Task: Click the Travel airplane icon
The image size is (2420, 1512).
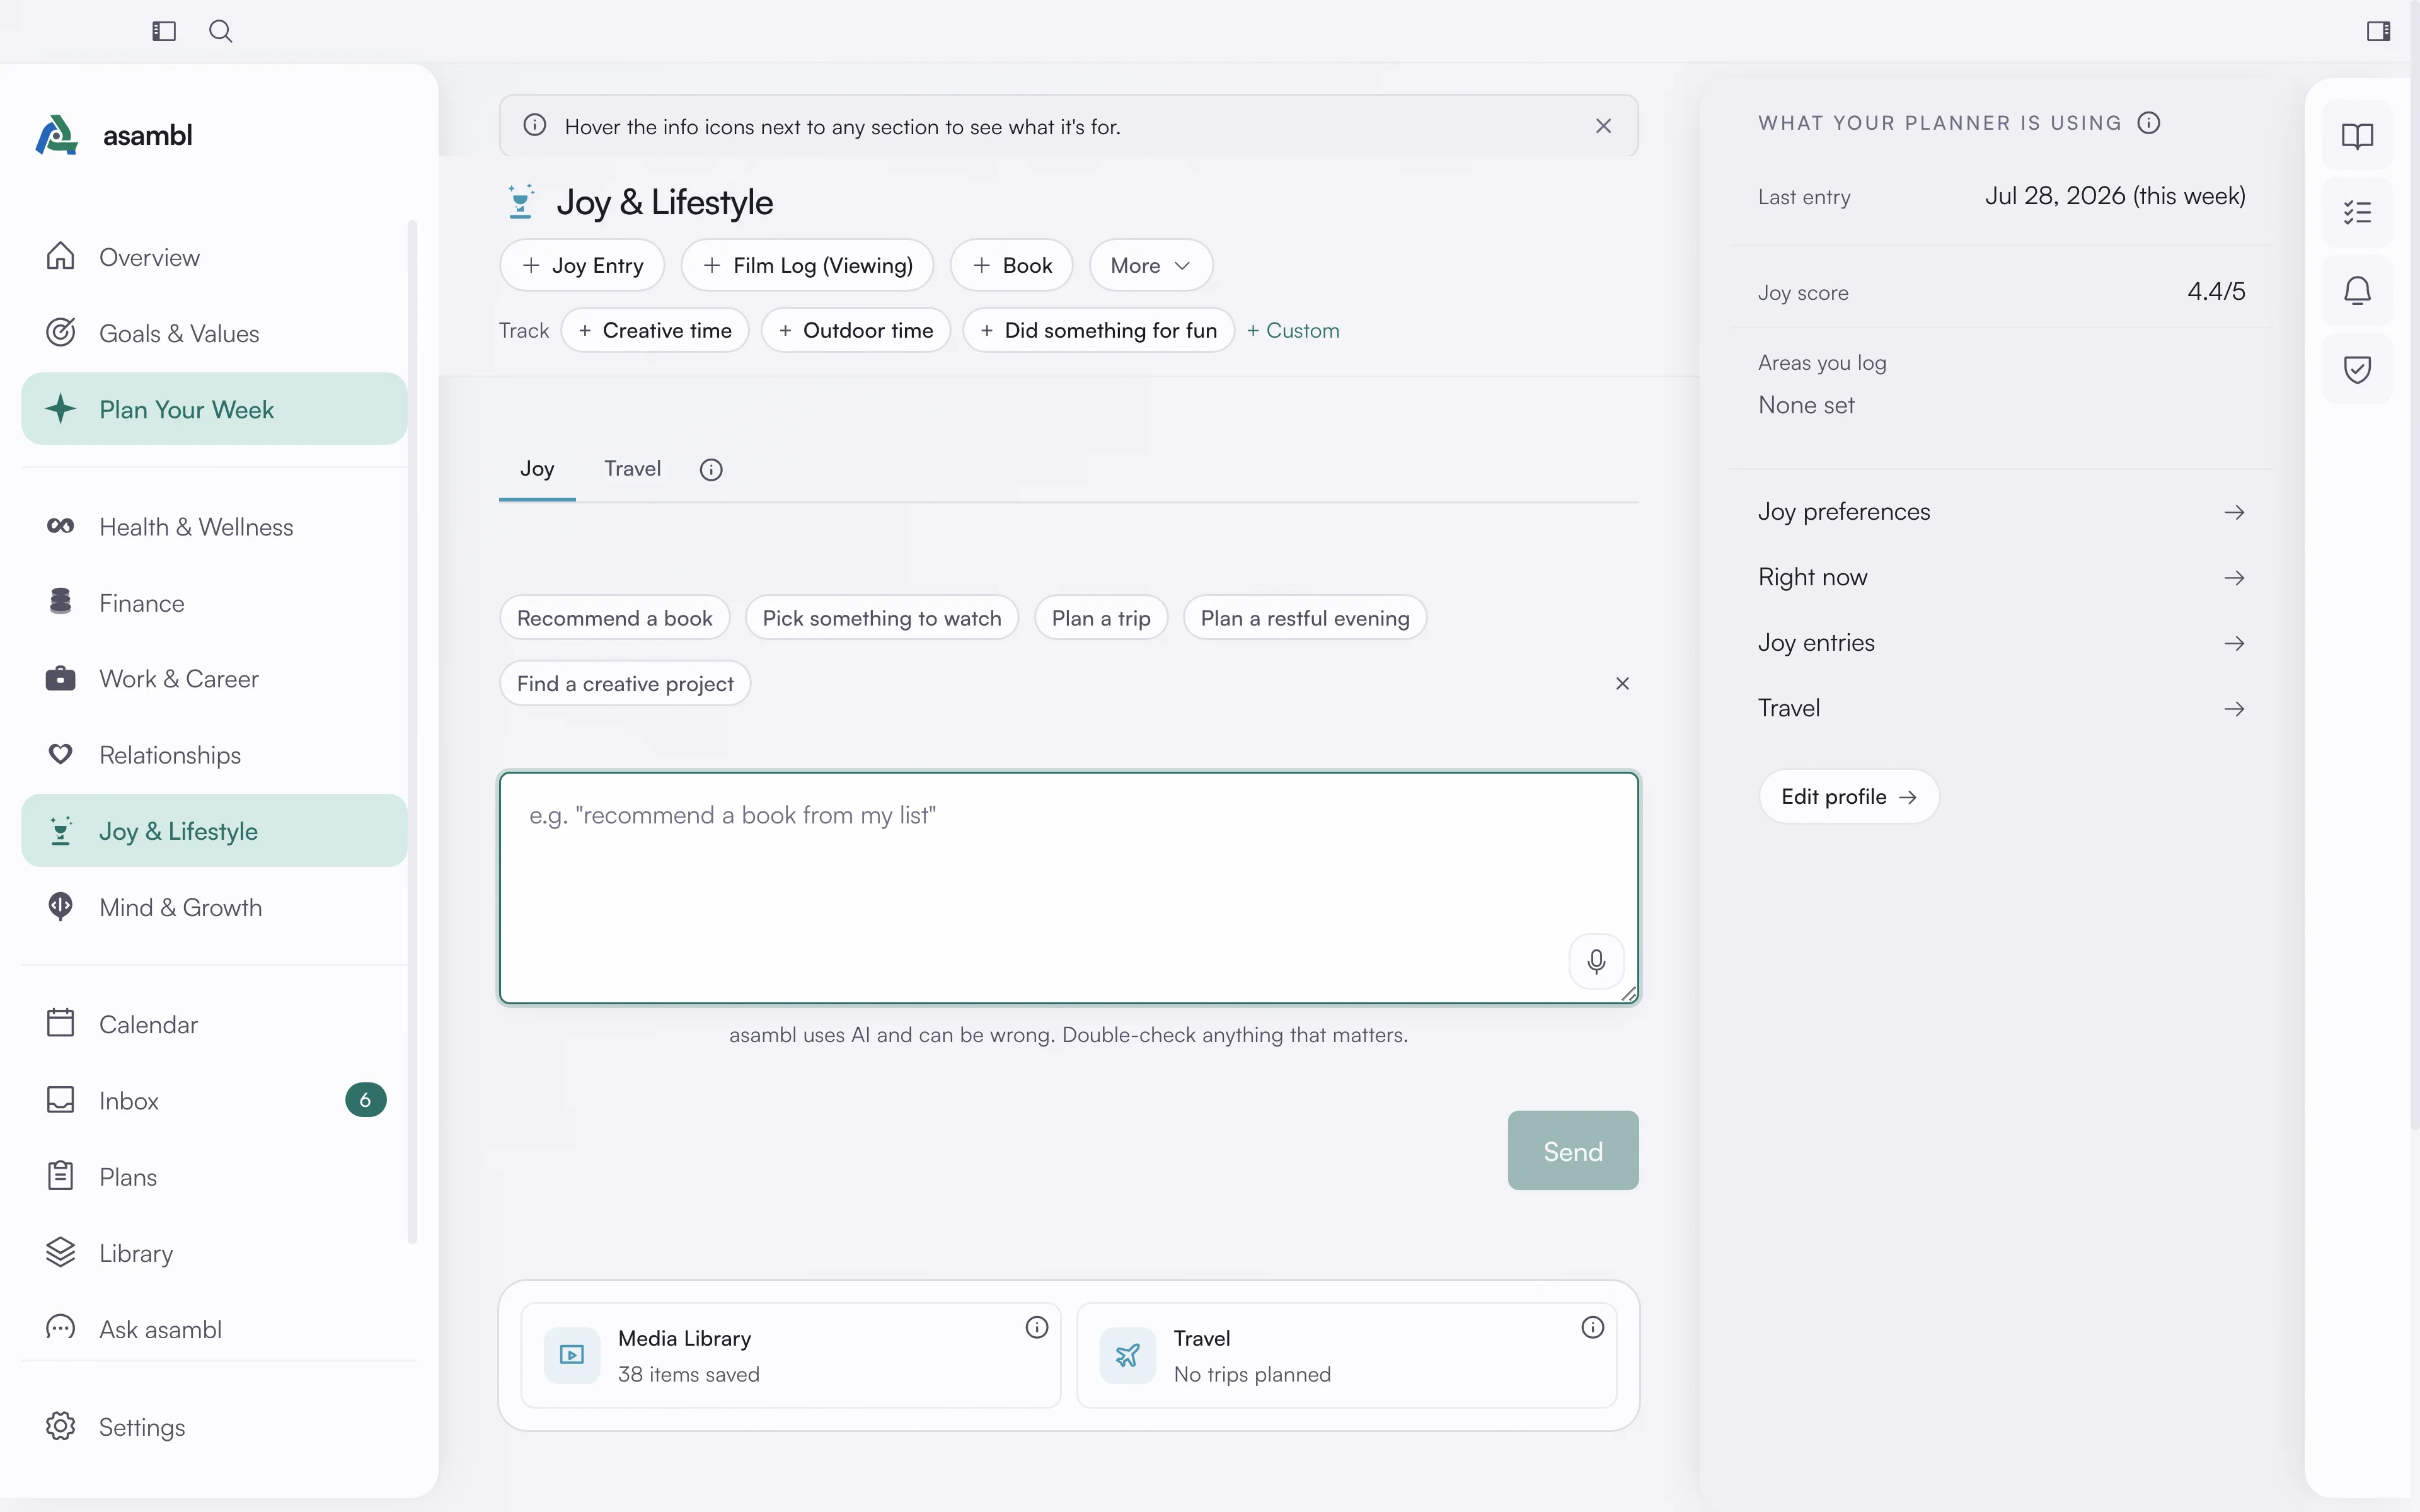Action: (1127, 1355)
